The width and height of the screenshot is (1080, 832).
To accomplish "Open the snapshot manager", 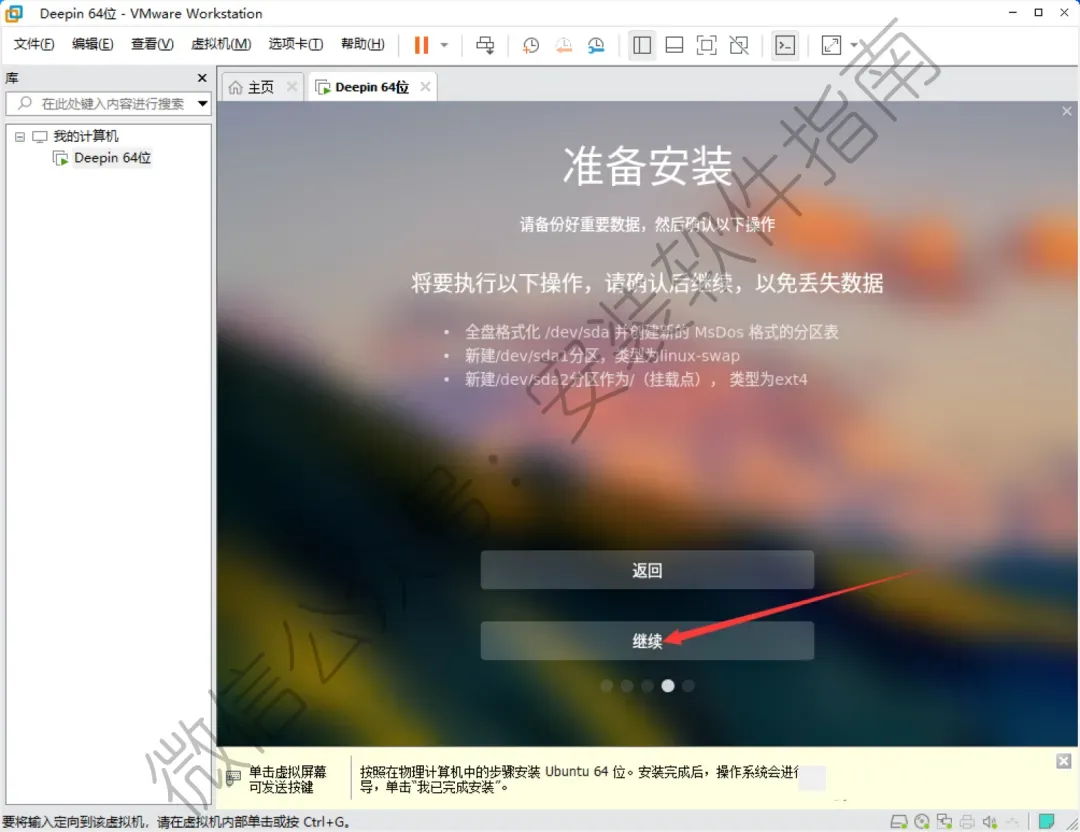I will point(596,45).
